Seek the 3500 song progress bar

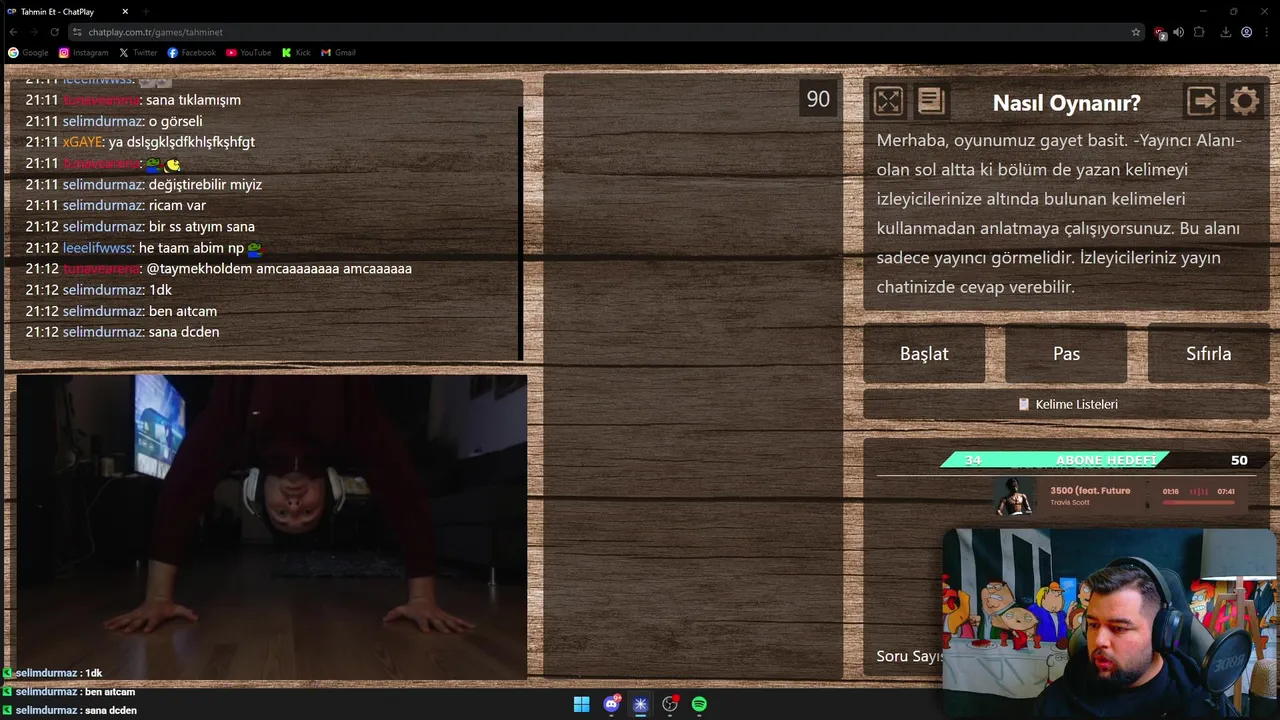(1198, 503)
